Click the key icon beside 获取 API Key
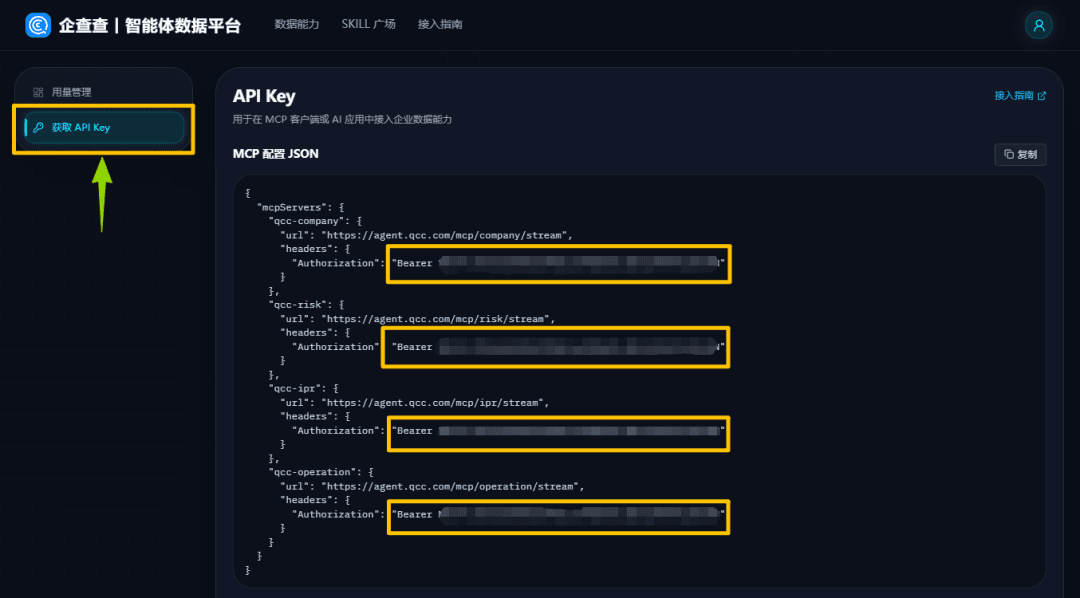Viewport: 1080px width, 598px height. (x=39, y=127)
